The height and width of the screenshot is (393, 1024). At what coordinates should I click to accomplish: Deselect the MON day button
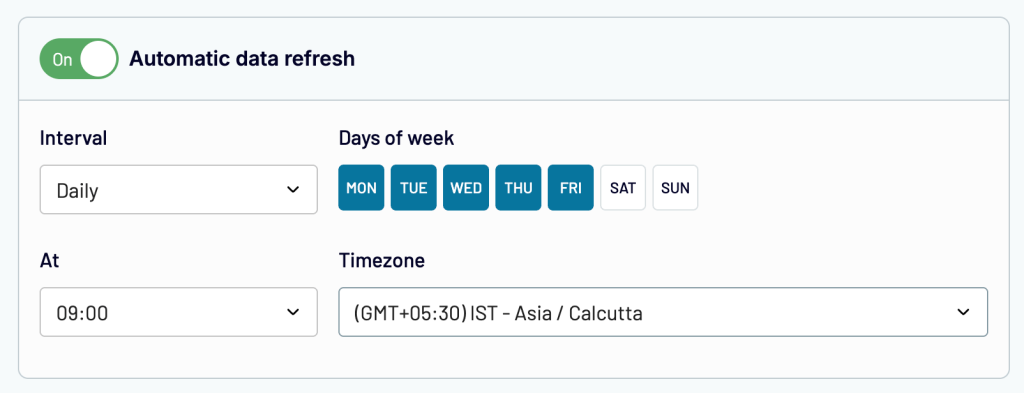coord(361,187)
